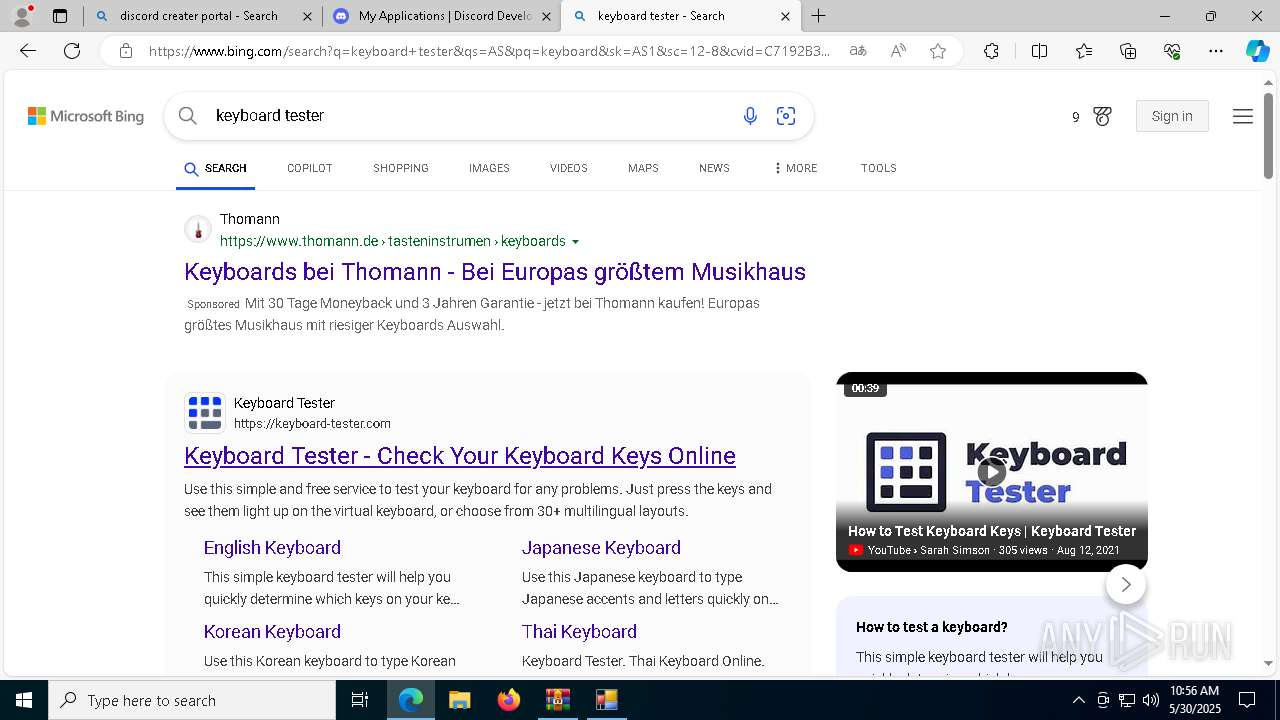Open the browser profile avatar
The image size is (1280, 720).
tap(22, 16)
